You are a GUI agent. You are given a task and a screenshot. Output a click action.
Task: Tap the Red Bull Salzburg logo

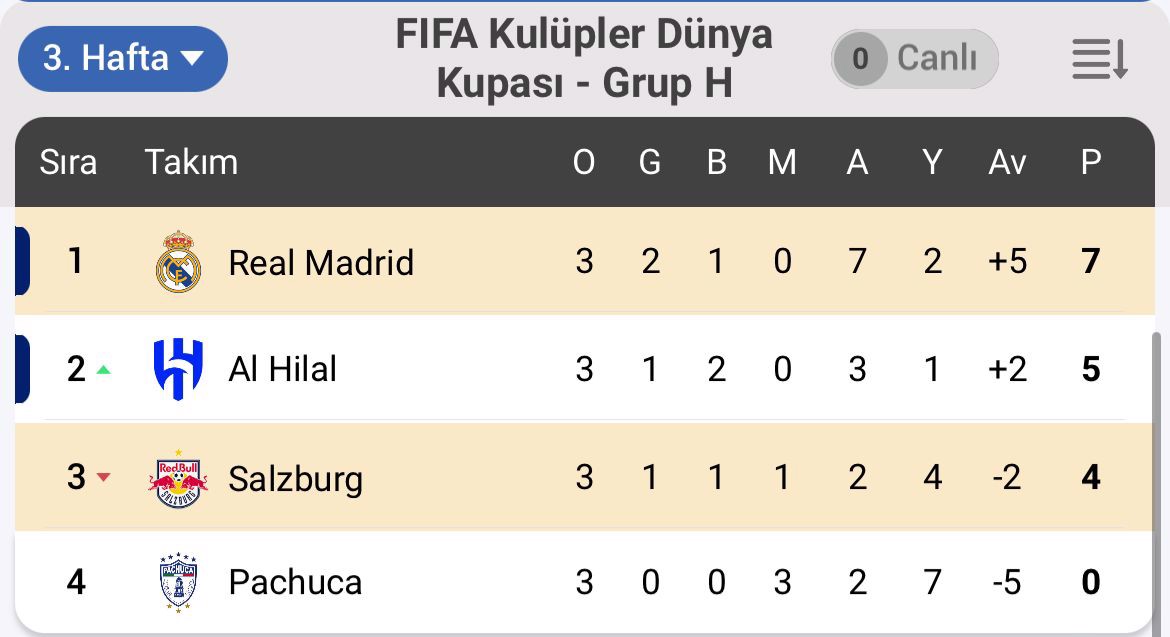178,478
